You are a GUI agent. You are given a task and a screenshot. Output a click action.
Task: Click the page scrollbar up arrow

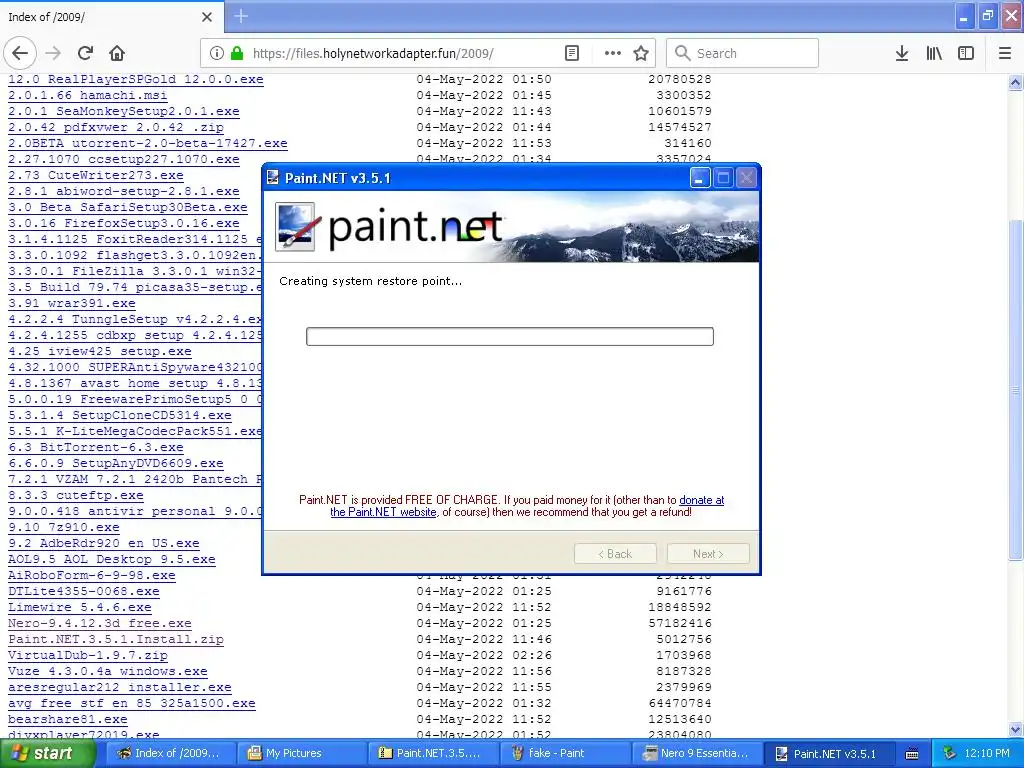tap(1016, 82)
